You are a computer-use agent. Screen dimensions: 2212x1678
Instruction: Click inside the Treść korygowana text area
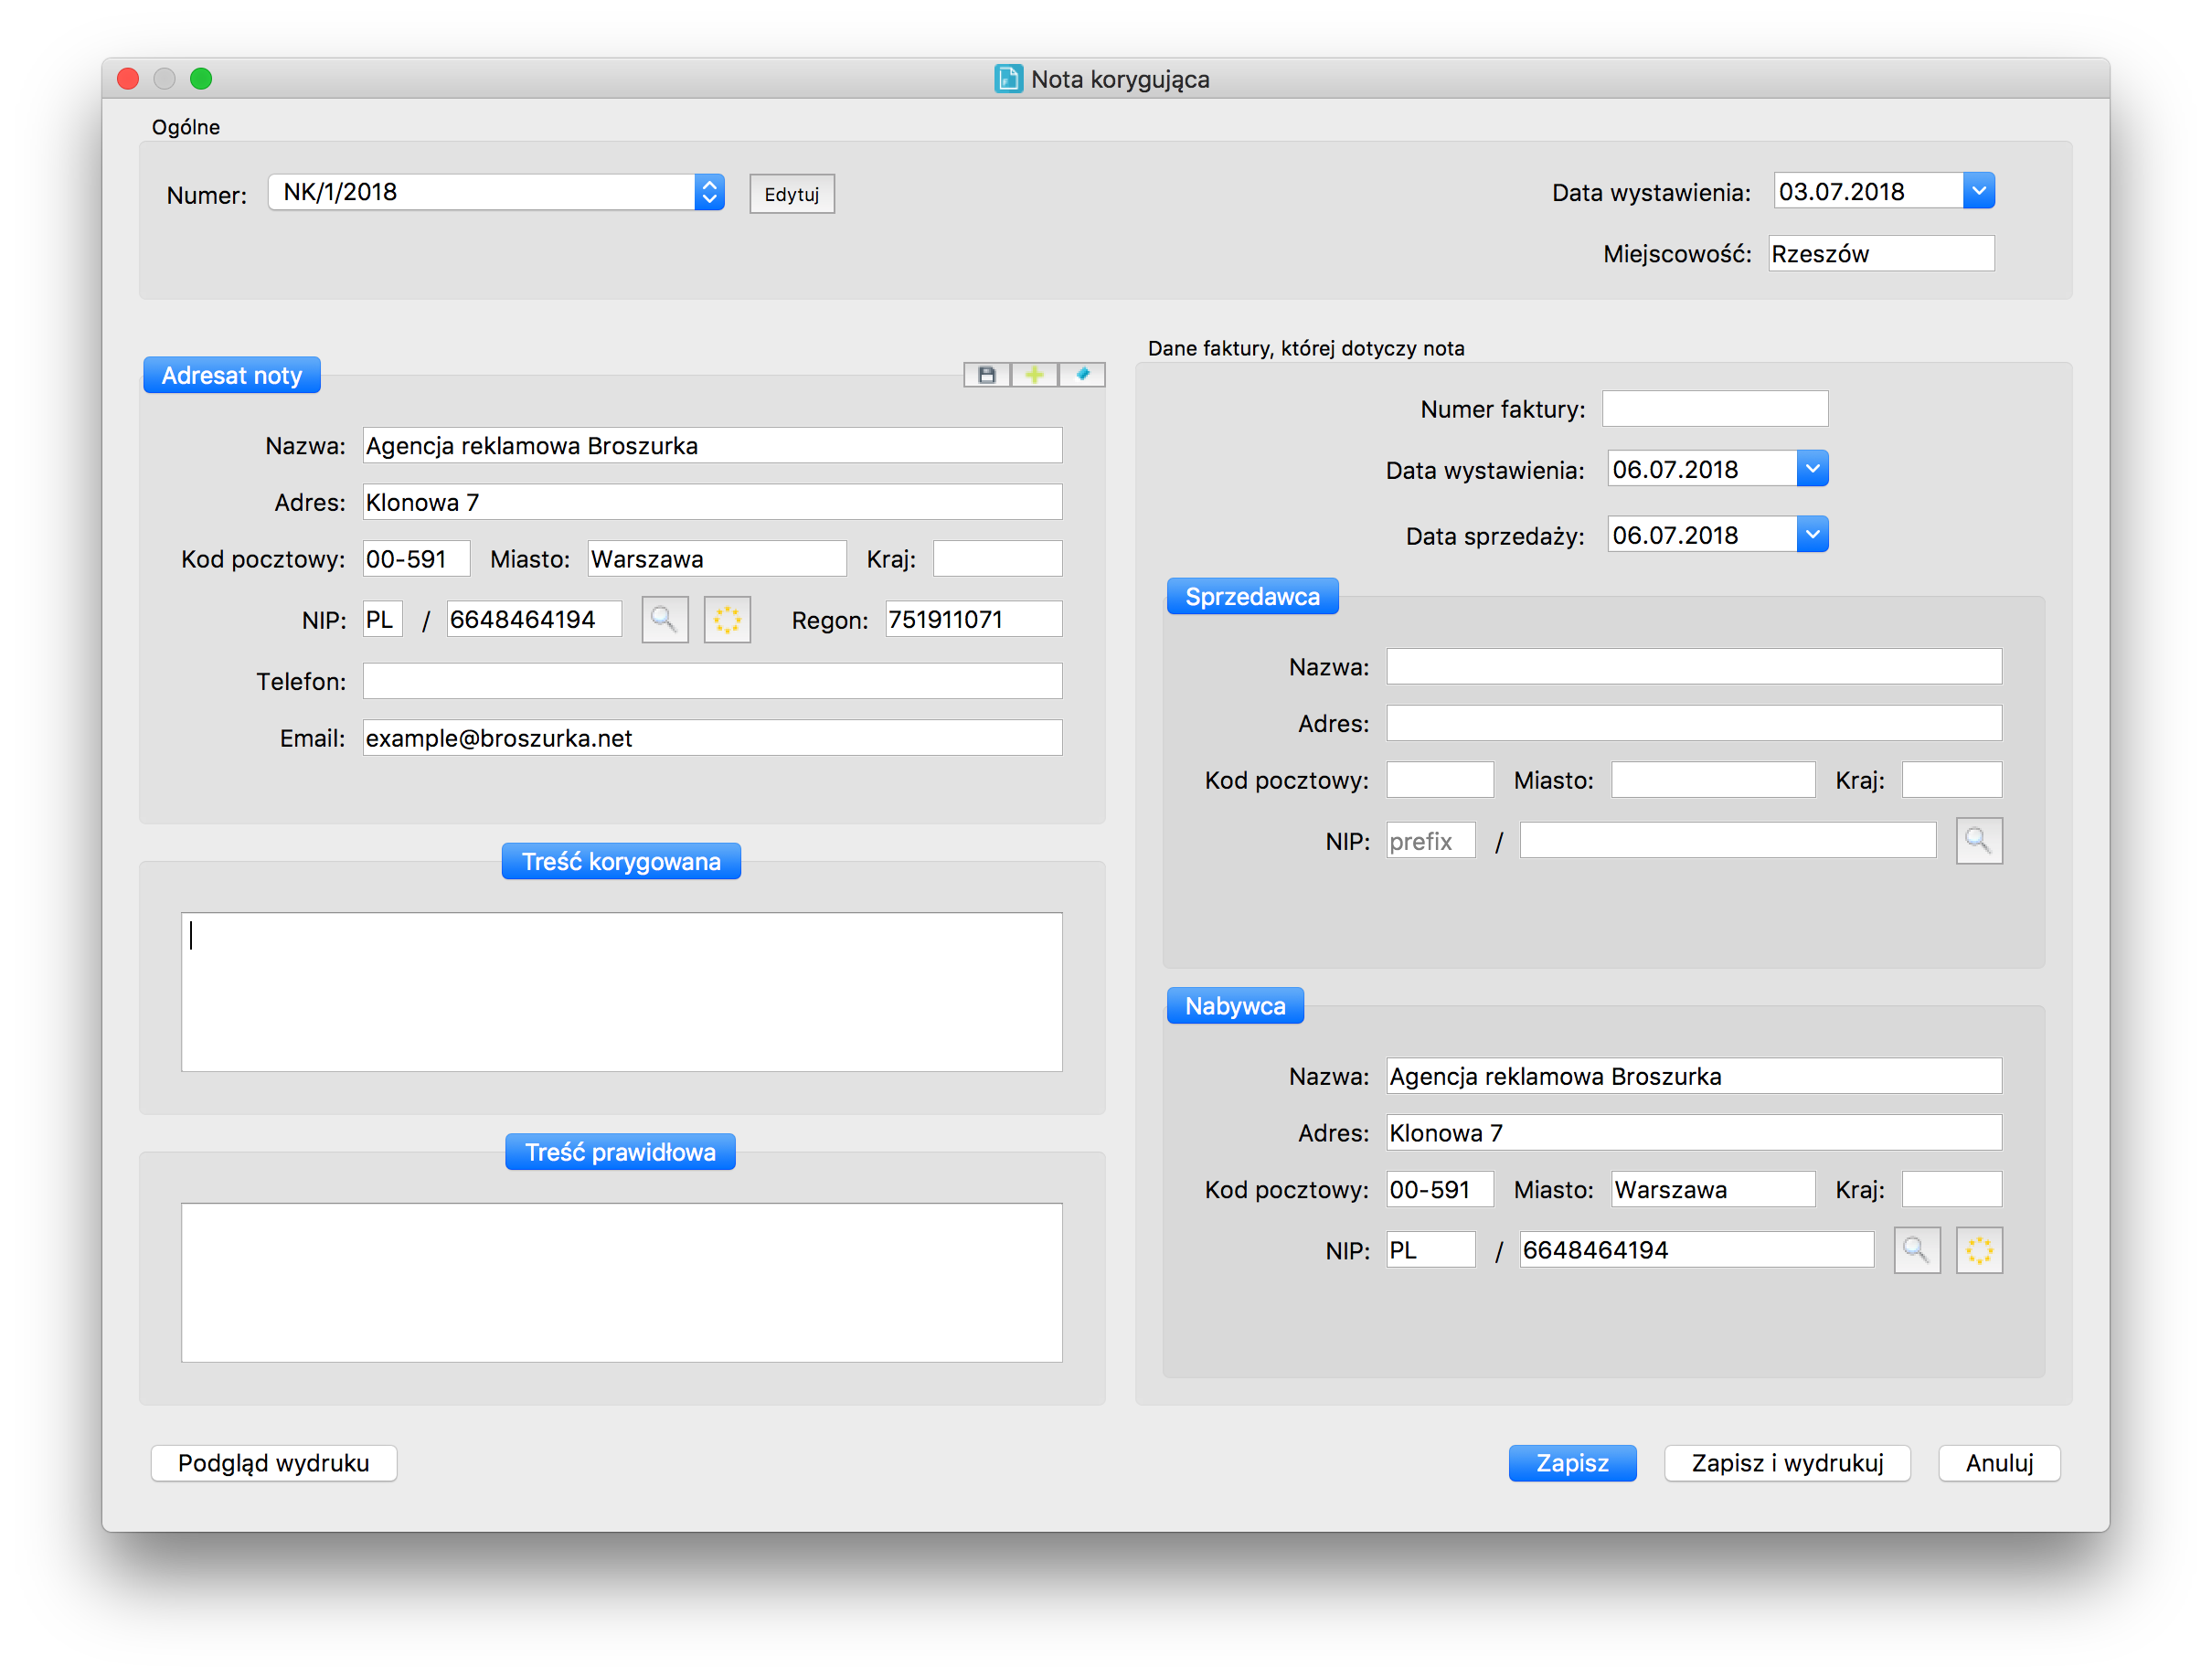pyautogui.click(x=621, y=992)
